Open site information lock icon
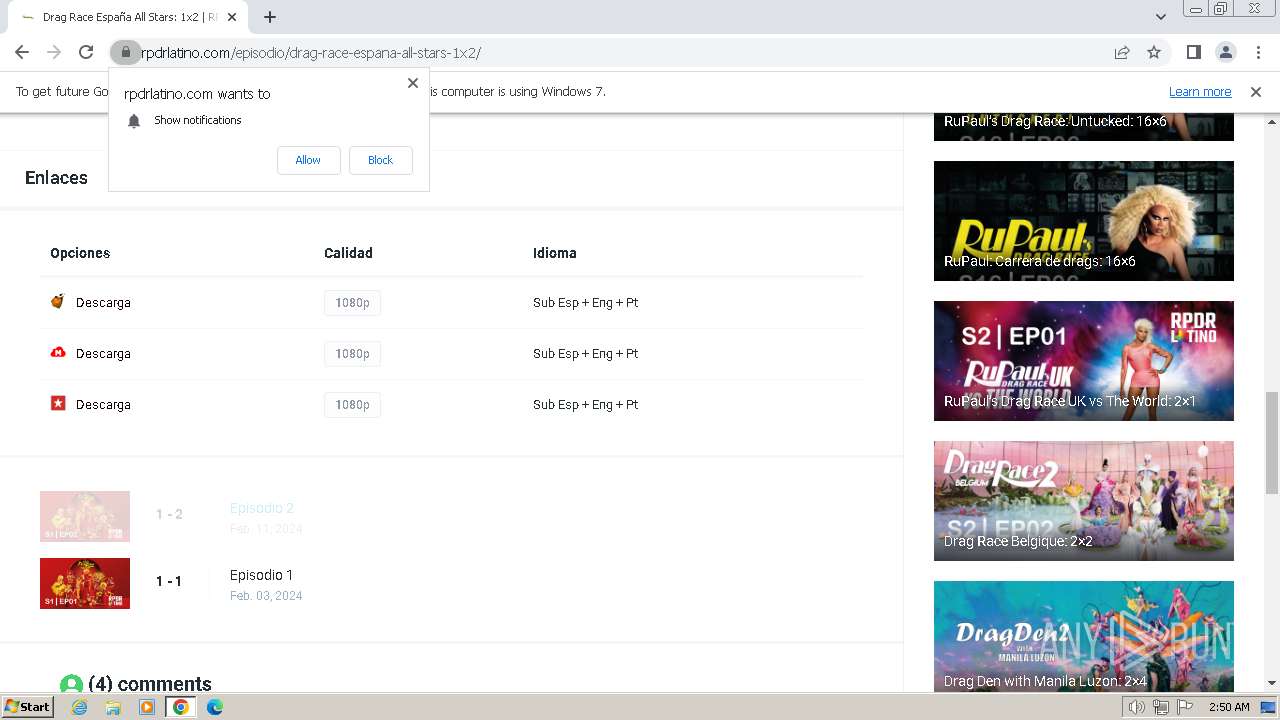 (124, 52)
